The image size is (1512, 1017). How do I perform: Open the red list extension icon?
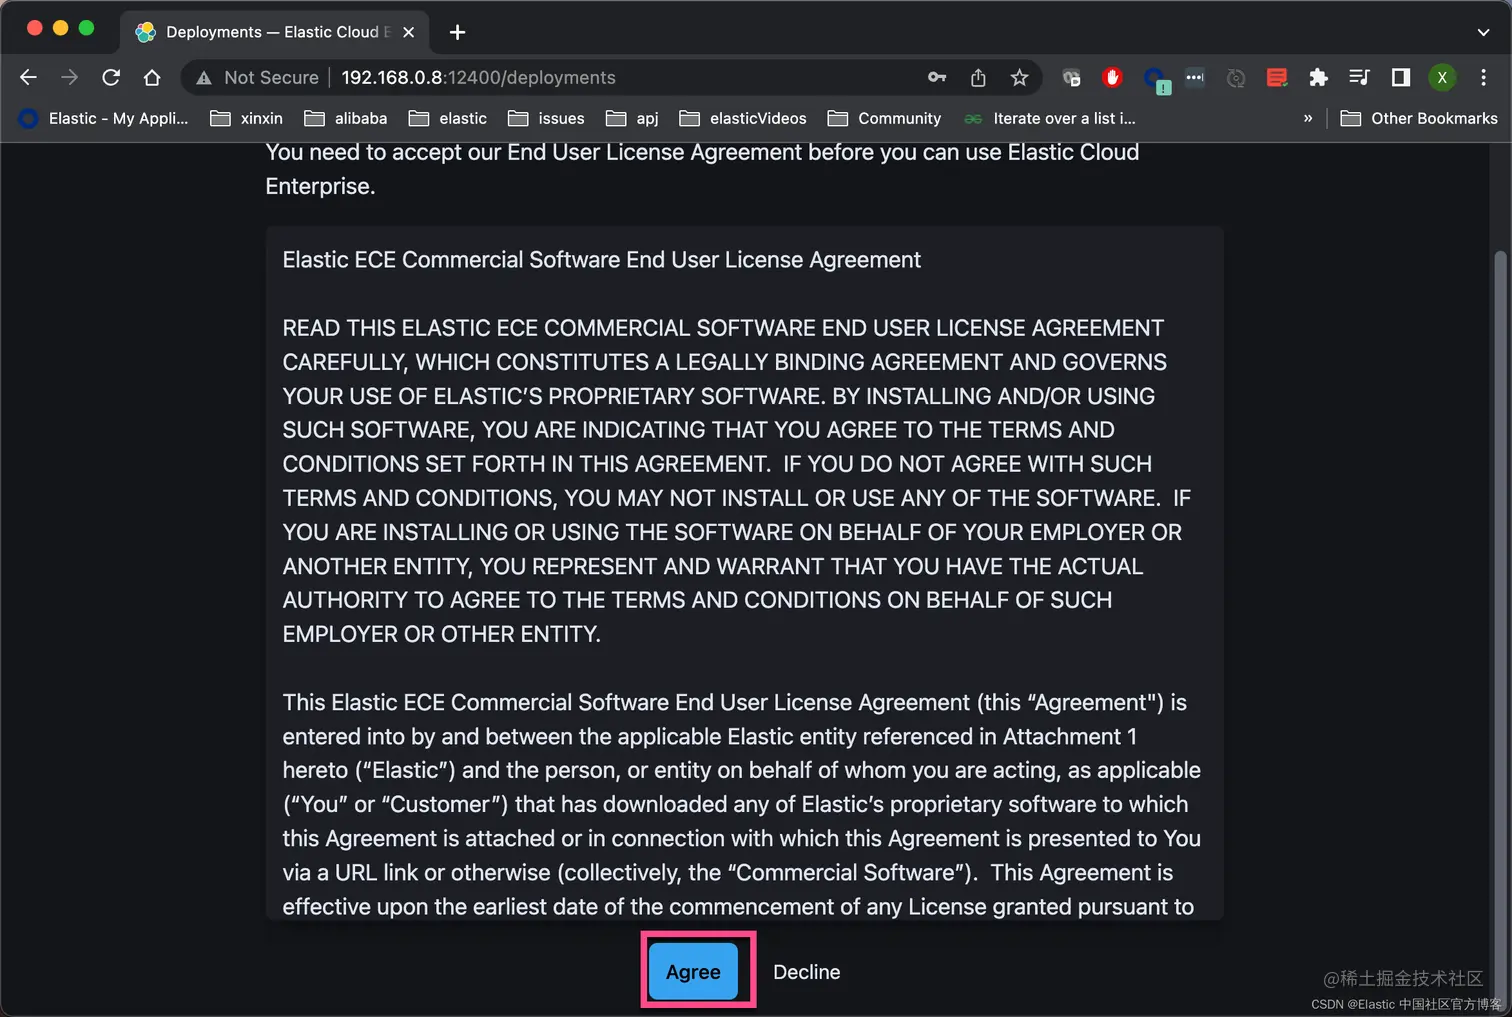(1277, 77)
